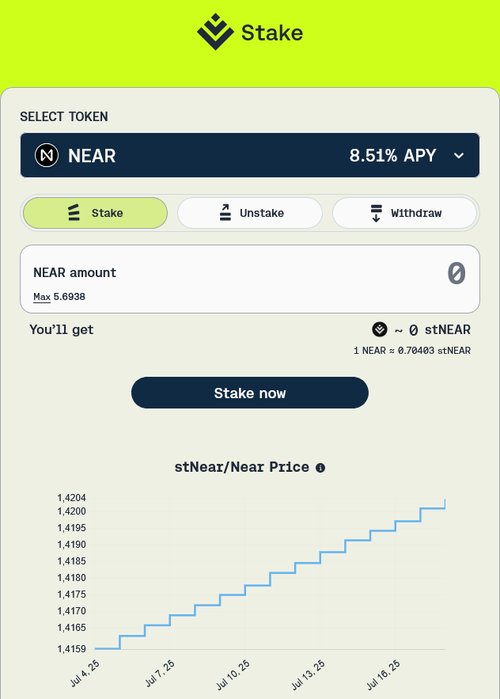Click the stacked bars icon in the Stake tab

74,213
